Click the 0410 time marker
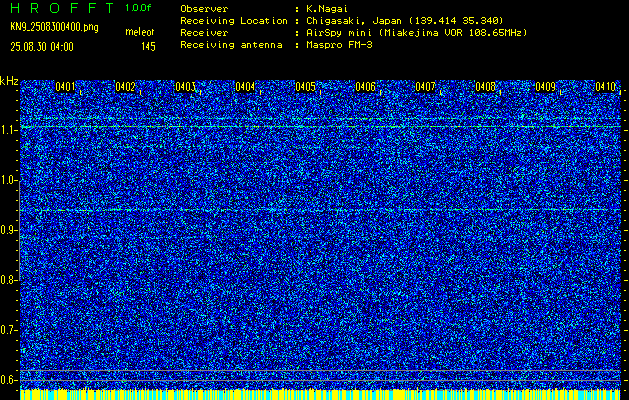 pyautogui.click(x=605, y=87)
